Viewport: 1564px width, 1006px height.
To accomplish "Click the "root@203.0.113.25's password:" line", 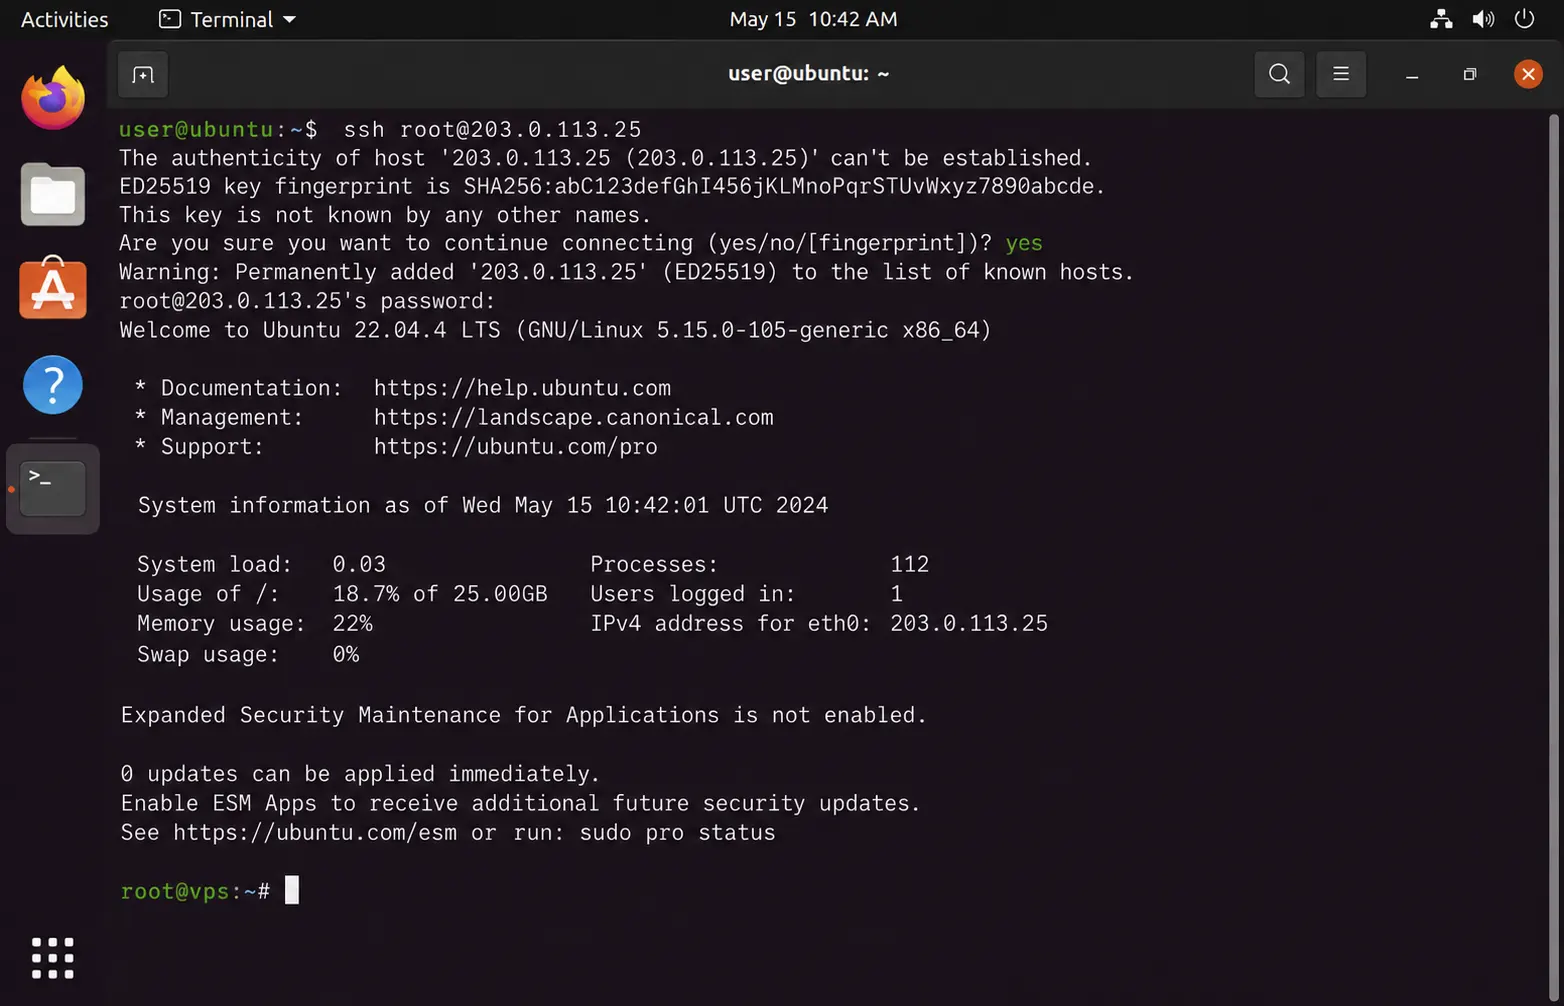I will [x=307, y=301].
